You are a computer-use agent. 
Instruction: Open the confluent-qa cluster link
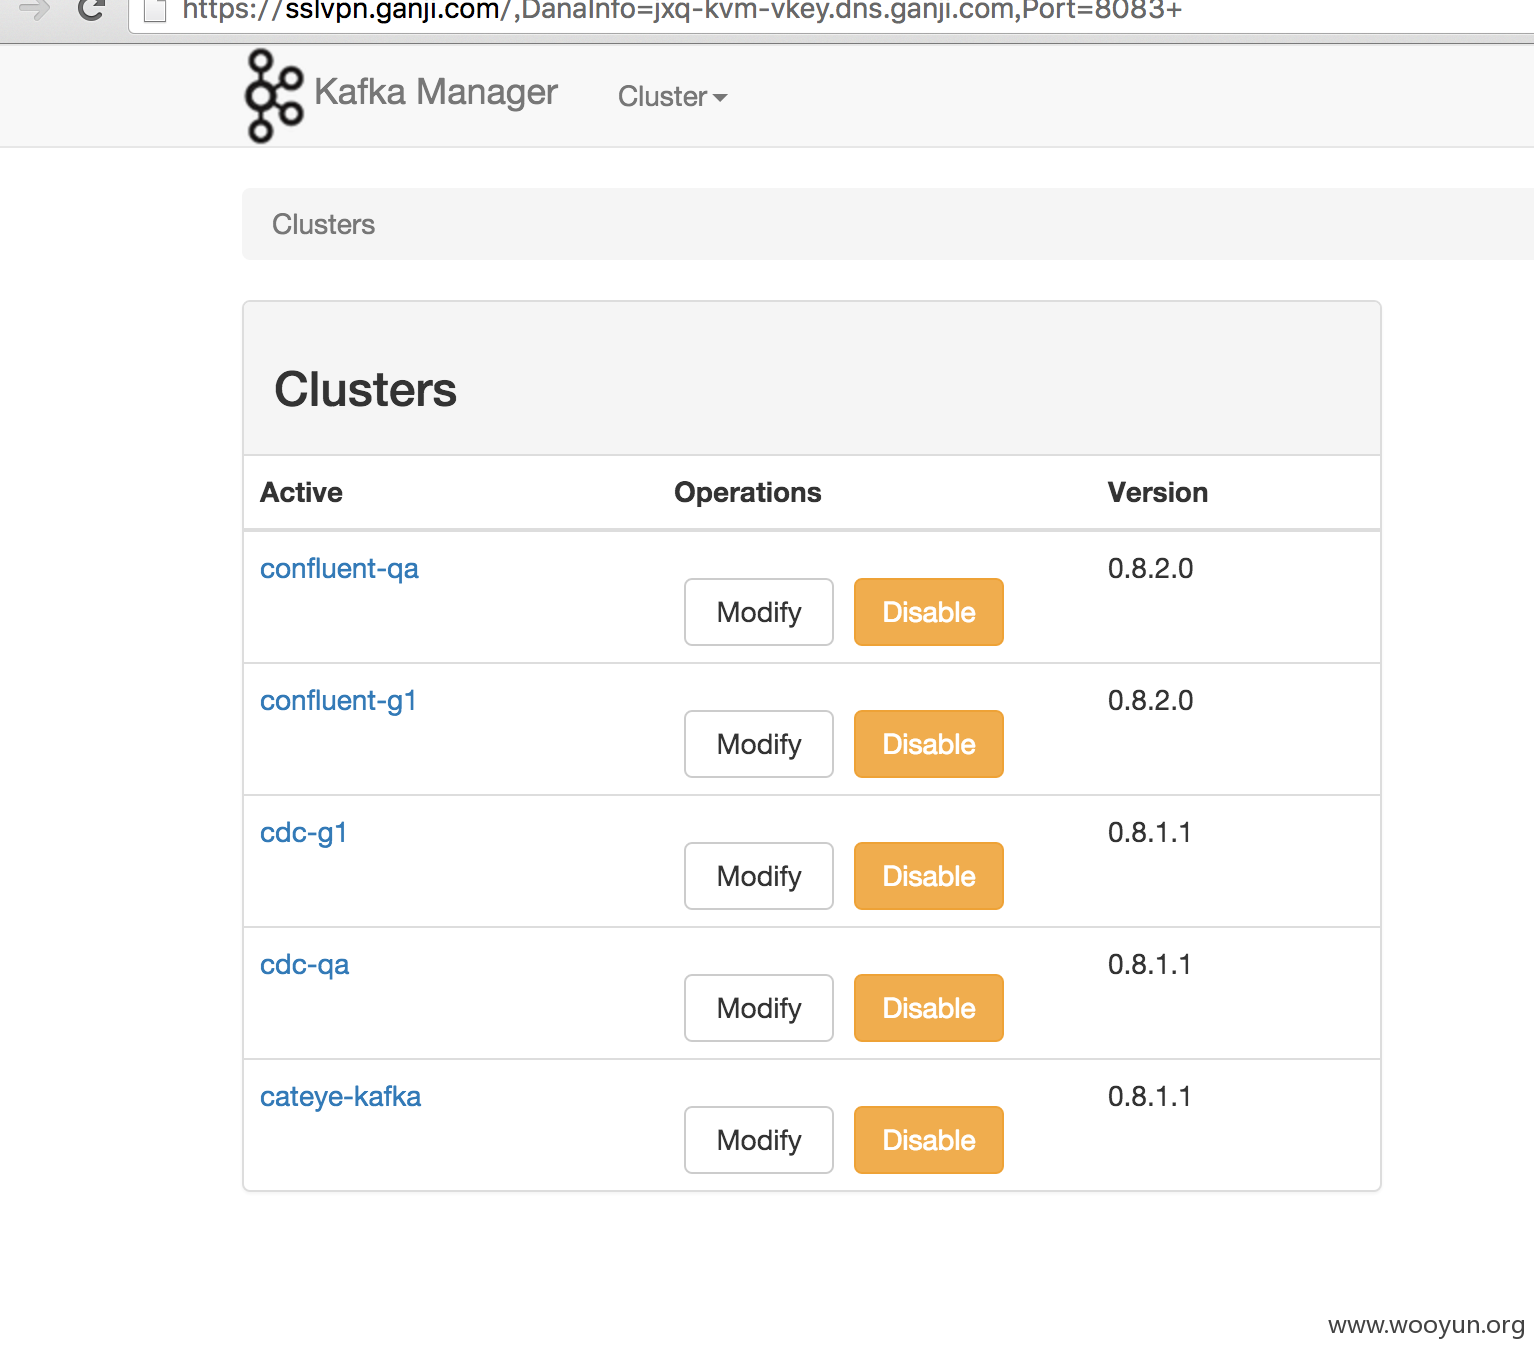click(339, 569)
